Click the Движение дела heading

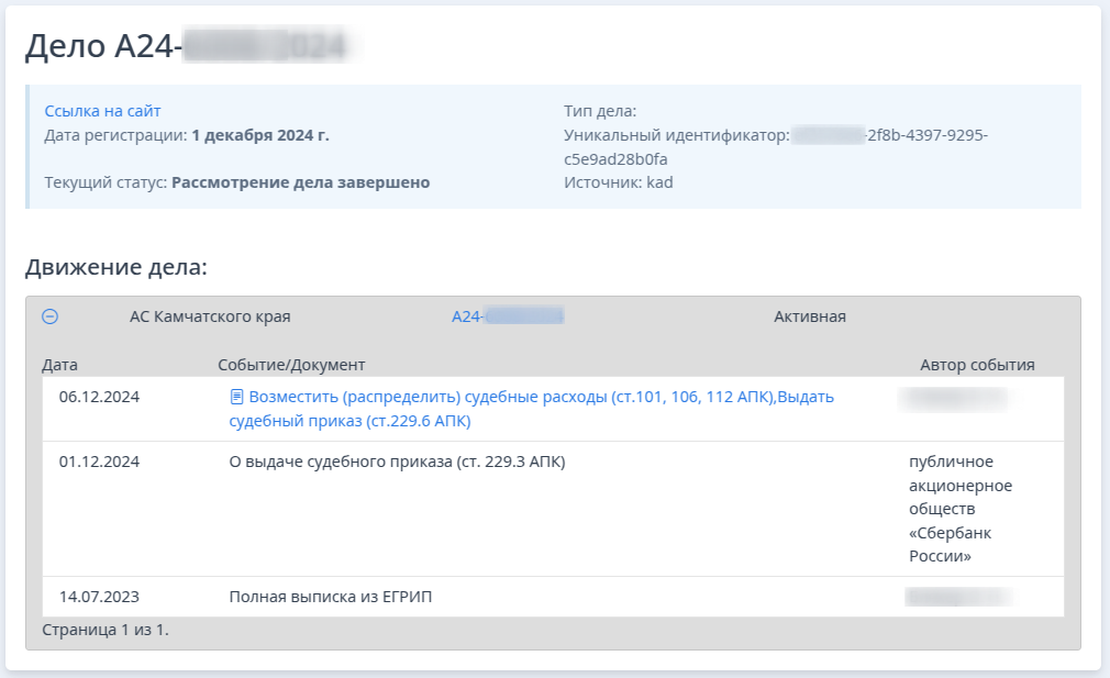(116, 268)
